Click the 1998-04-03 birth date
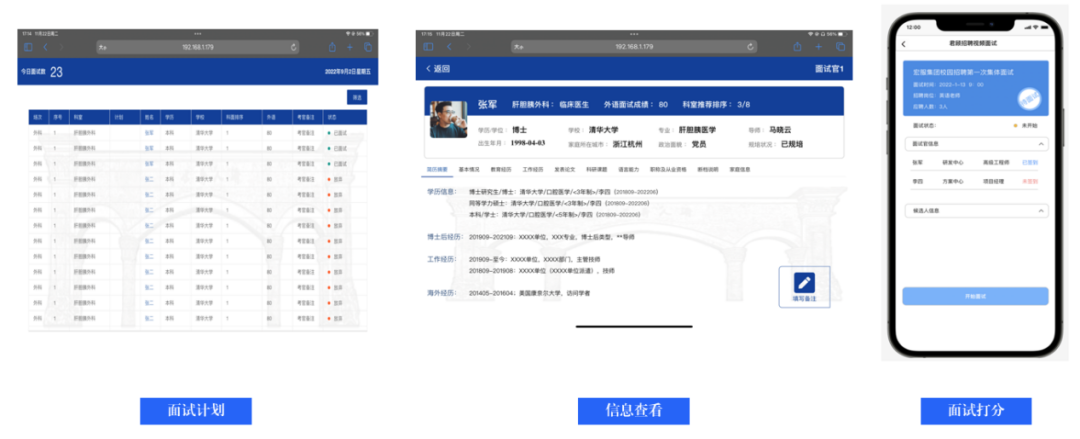The image size is (1080, 439). pos(528,143)
